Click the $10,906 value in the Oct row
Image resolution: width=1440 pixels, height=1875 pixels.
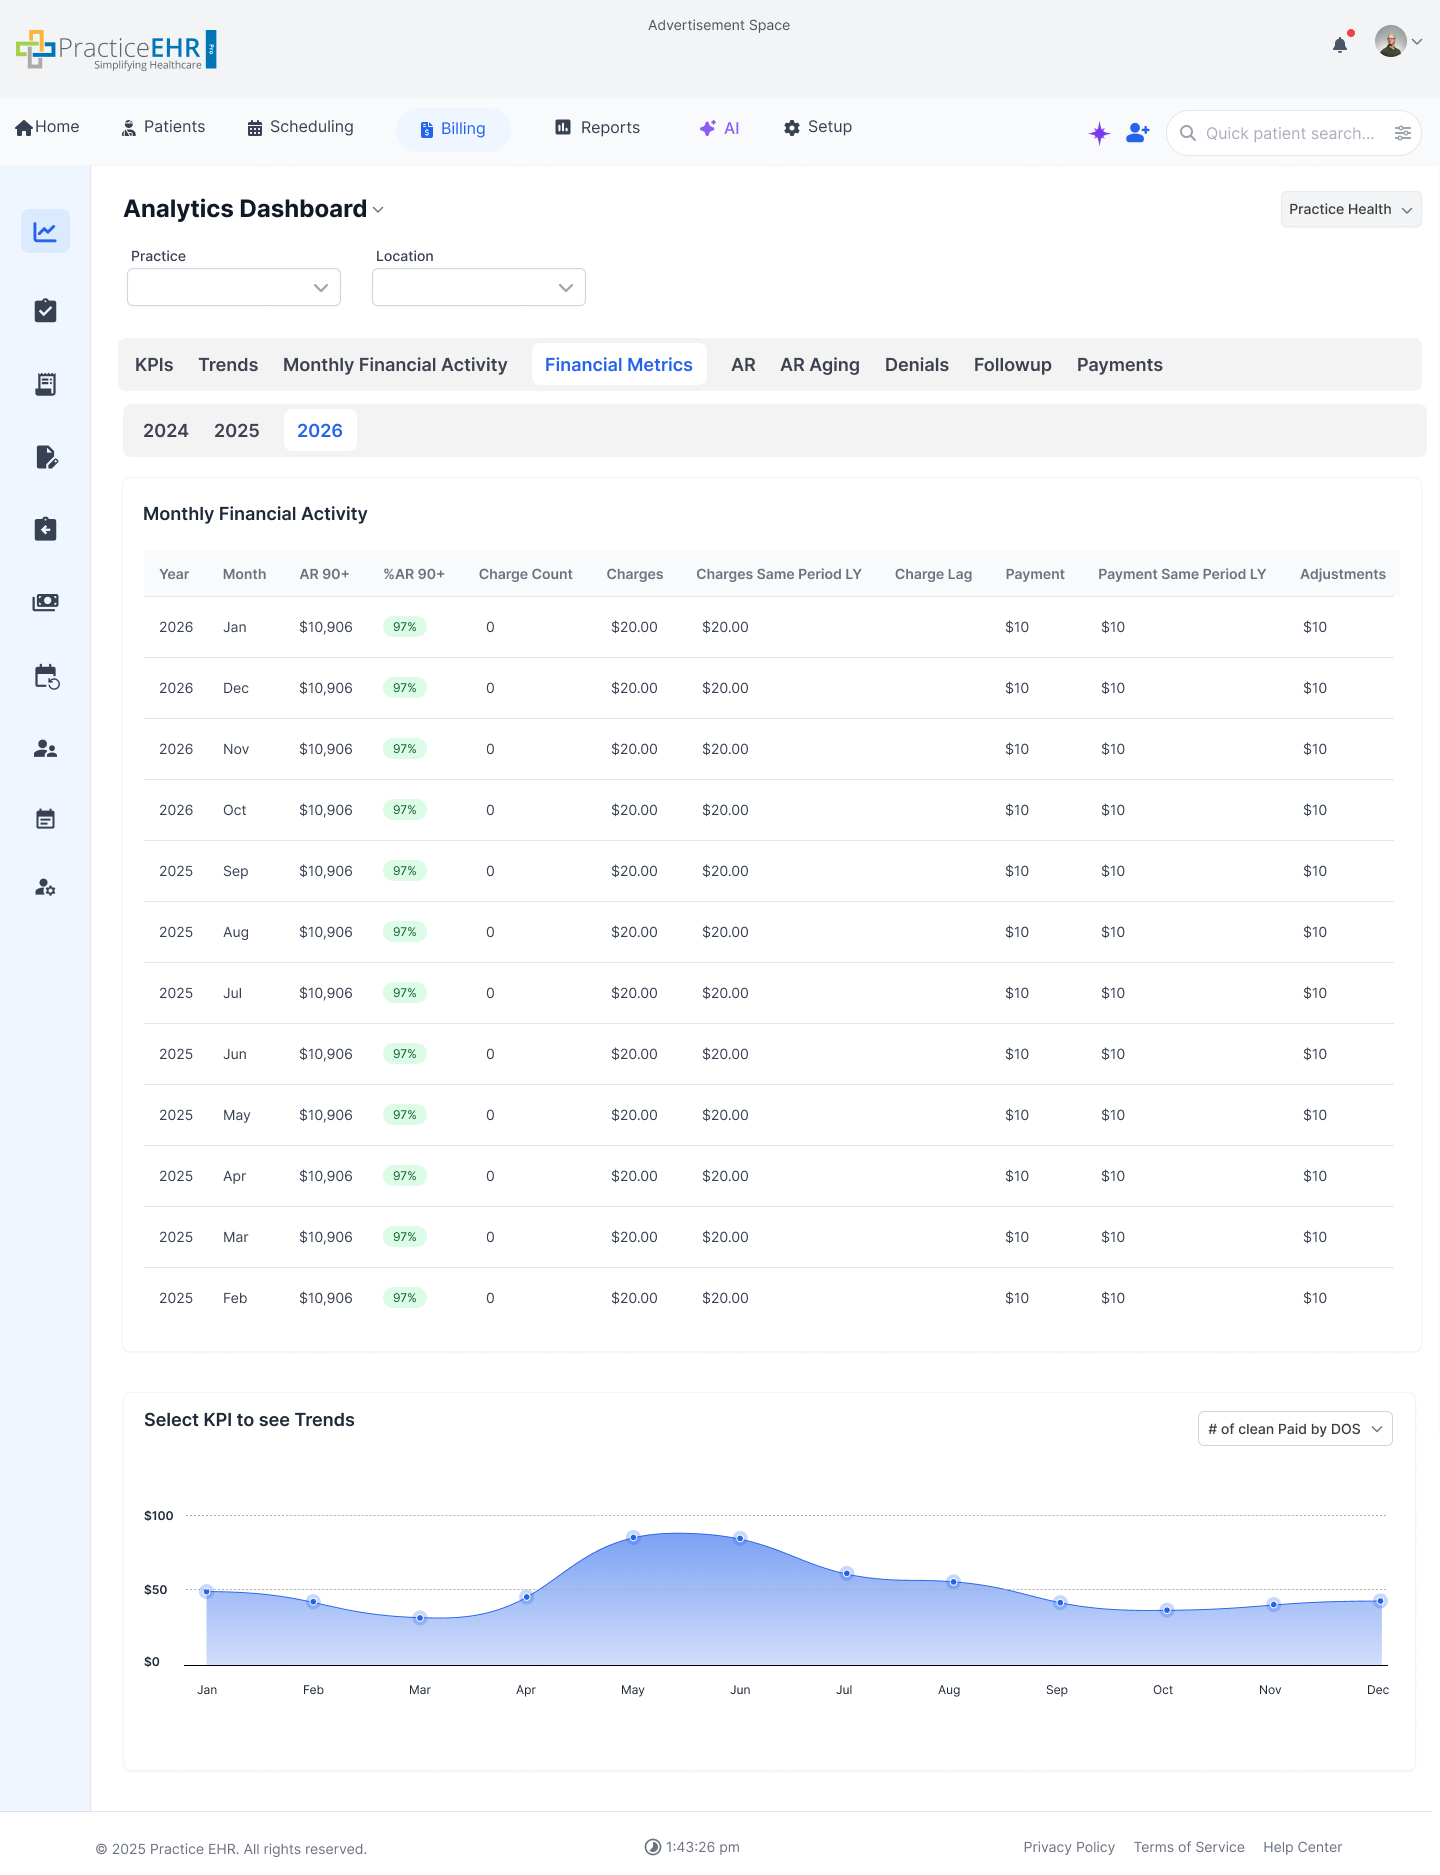click(326, 810)
